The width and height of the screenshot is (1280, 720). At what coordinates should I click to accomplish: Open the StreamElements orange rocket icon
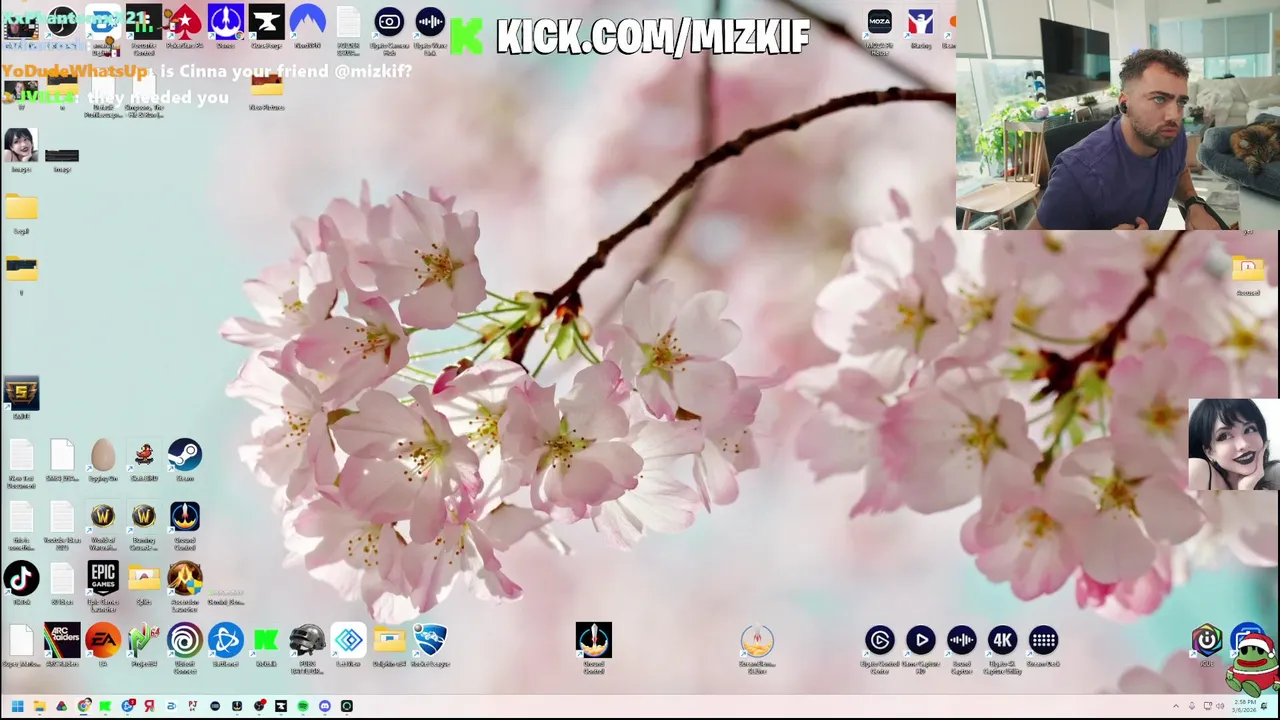coord(757,640)
